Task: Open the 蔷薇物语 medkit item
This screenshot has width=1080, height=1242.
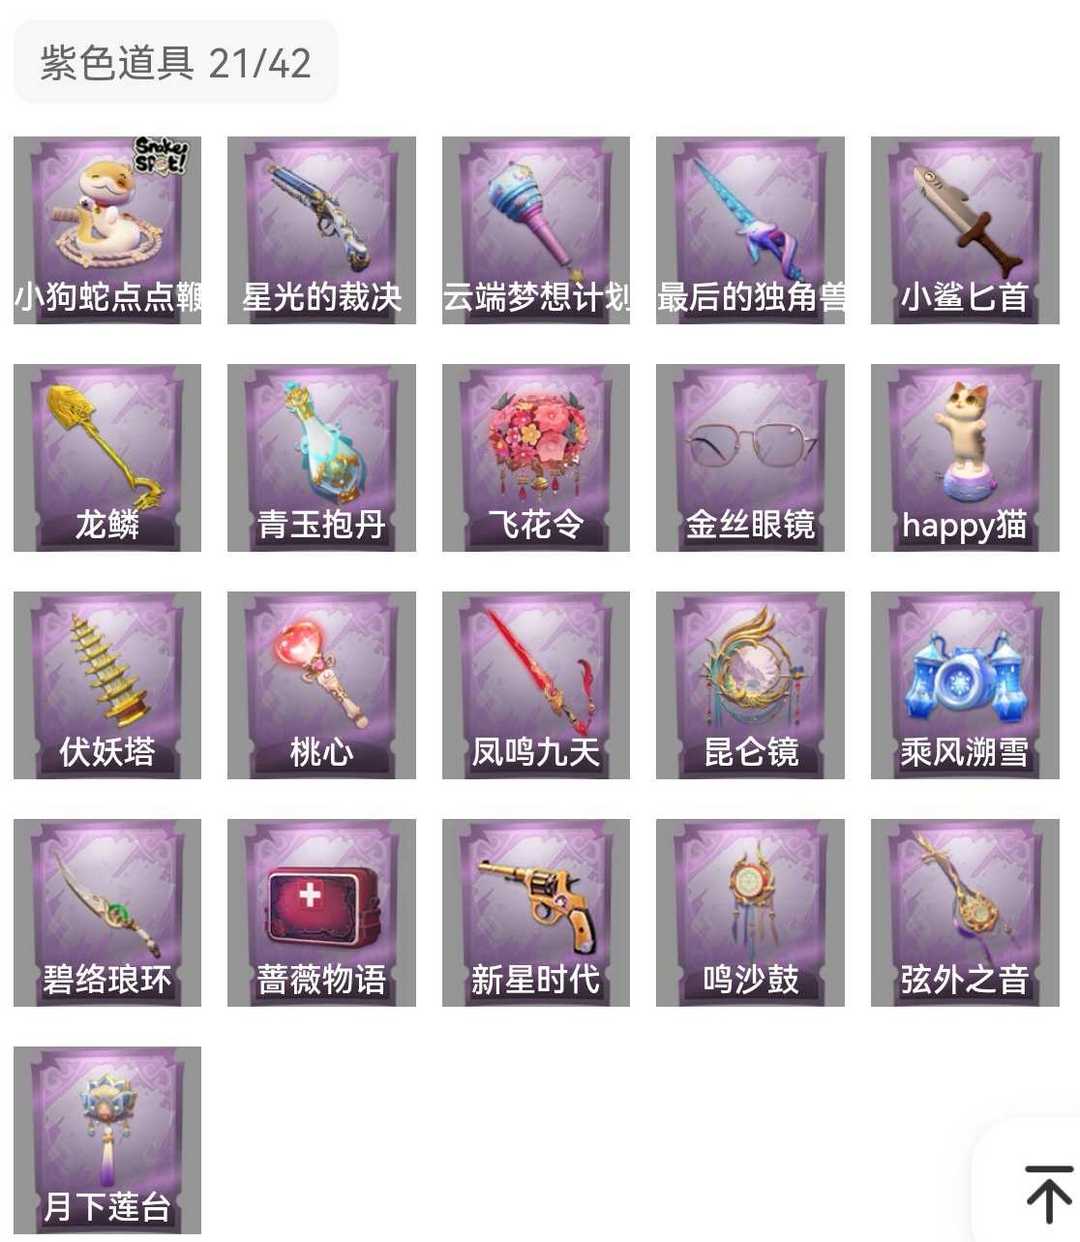Action: [x=321, y=913]
